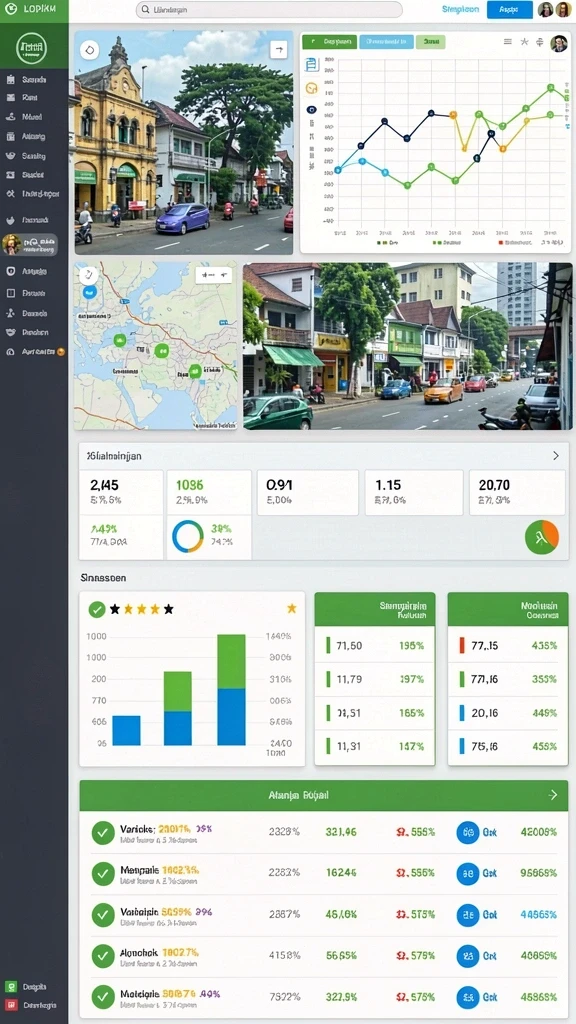Click the avatar in the chart panel corner
The width and height of the screenshot is (576, 1024).
(559, 43)
